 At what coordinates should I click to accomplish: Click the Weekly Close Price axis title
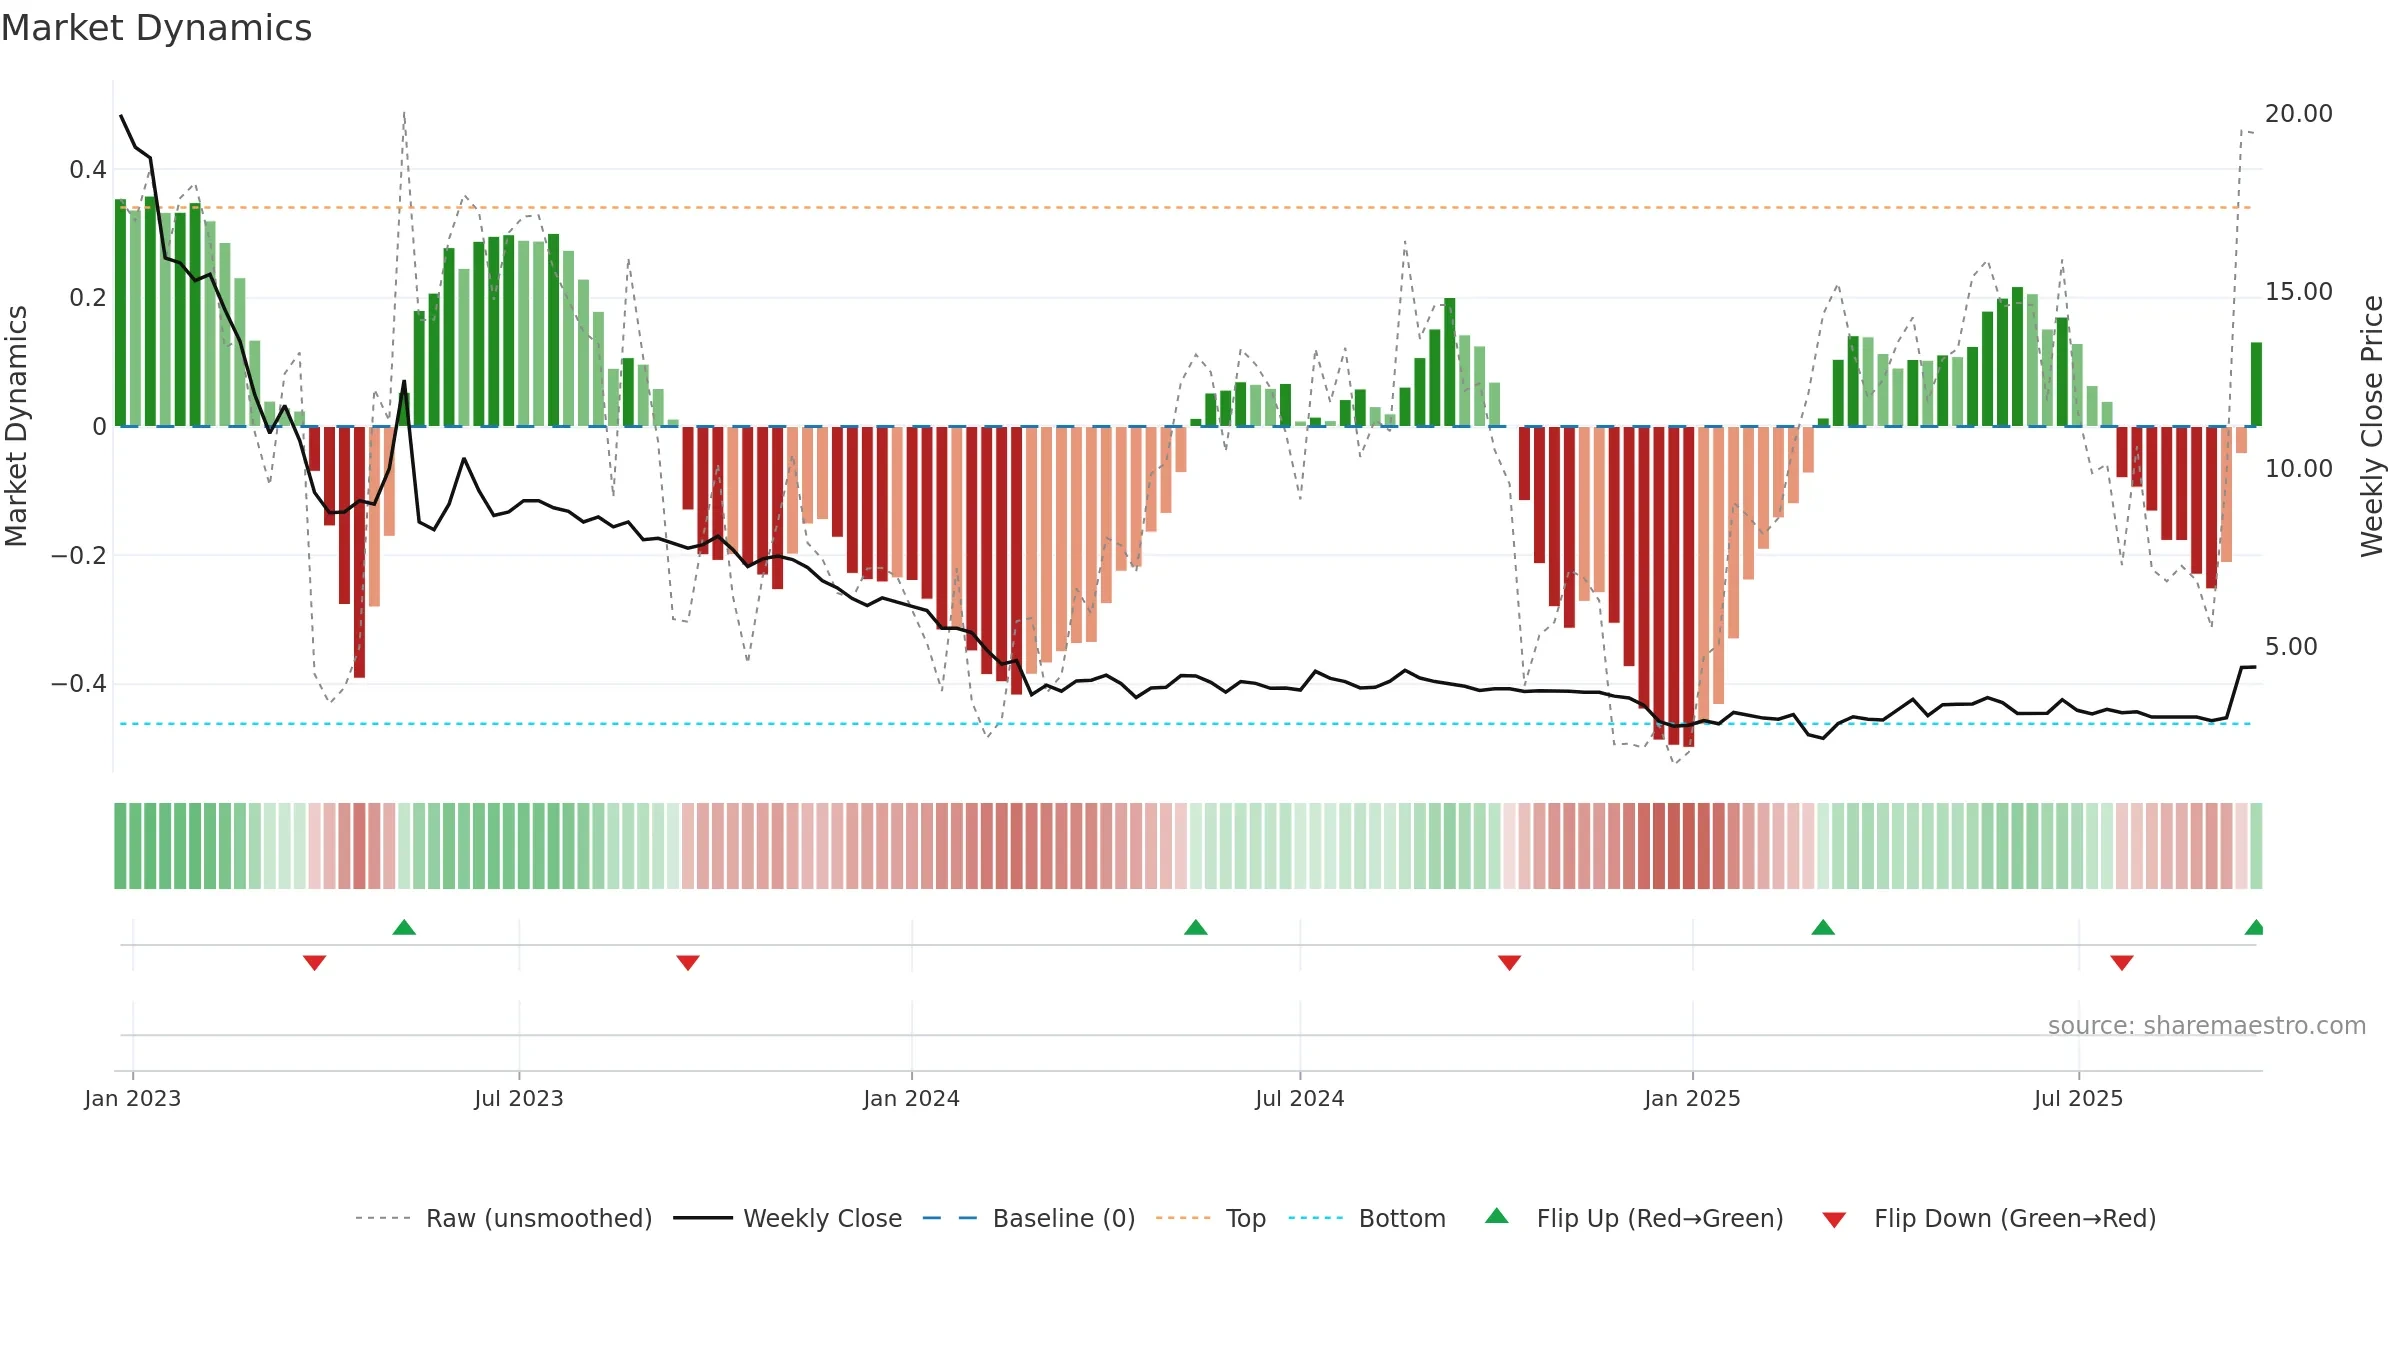[x=2372, y=427]
